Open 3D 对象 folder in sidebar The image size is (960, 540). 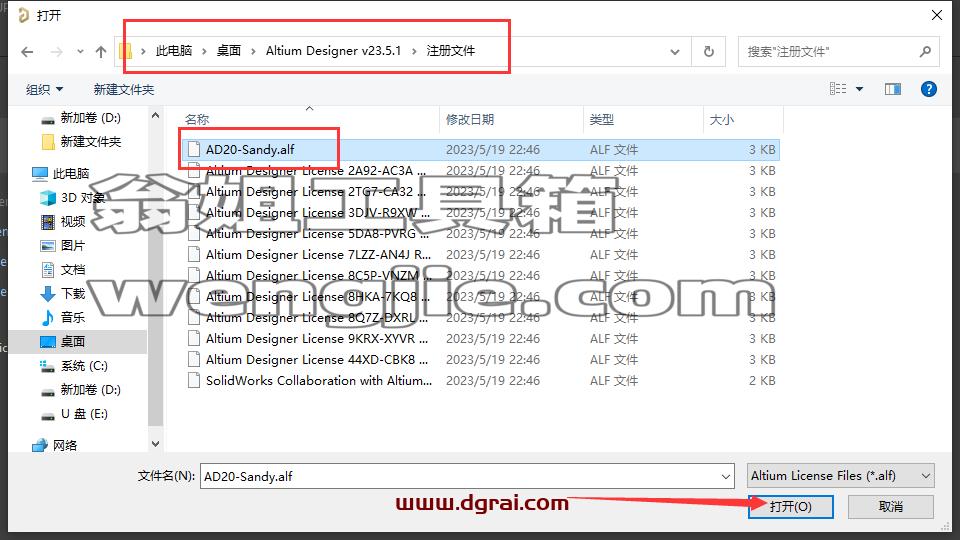pyautogui.click(x=73, y=198)
